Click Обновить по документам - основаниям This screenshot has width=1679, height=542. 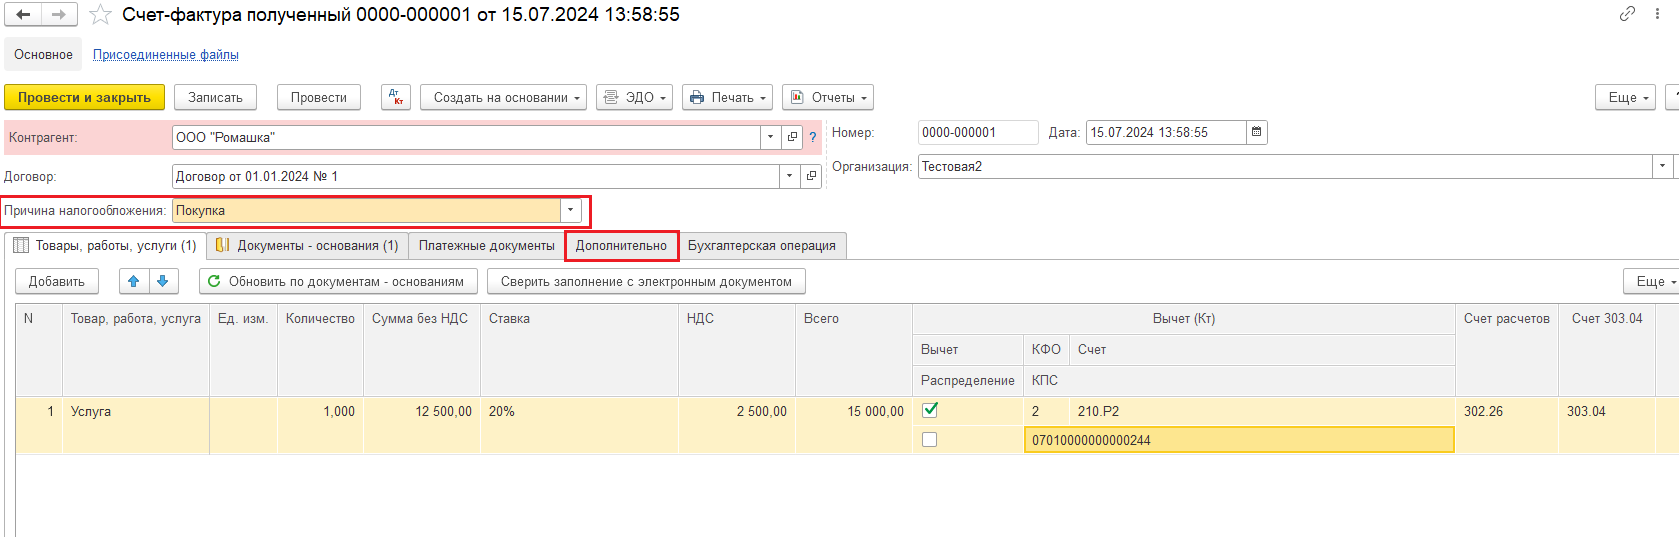[x=338, y=281]
